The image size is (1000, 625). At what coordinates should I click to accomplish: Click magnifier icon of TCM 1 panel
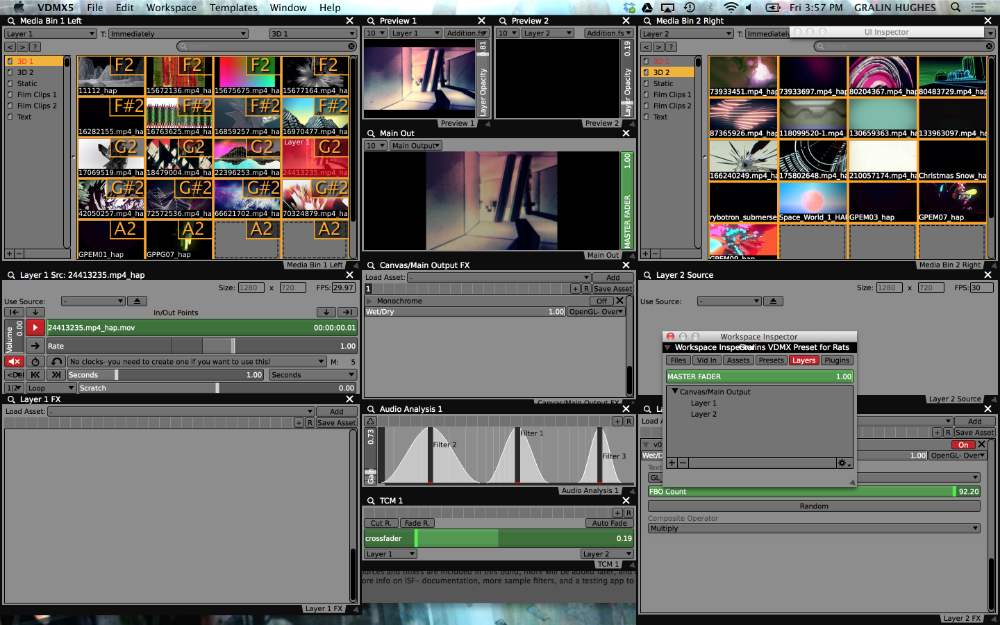[x=371, y=501]
